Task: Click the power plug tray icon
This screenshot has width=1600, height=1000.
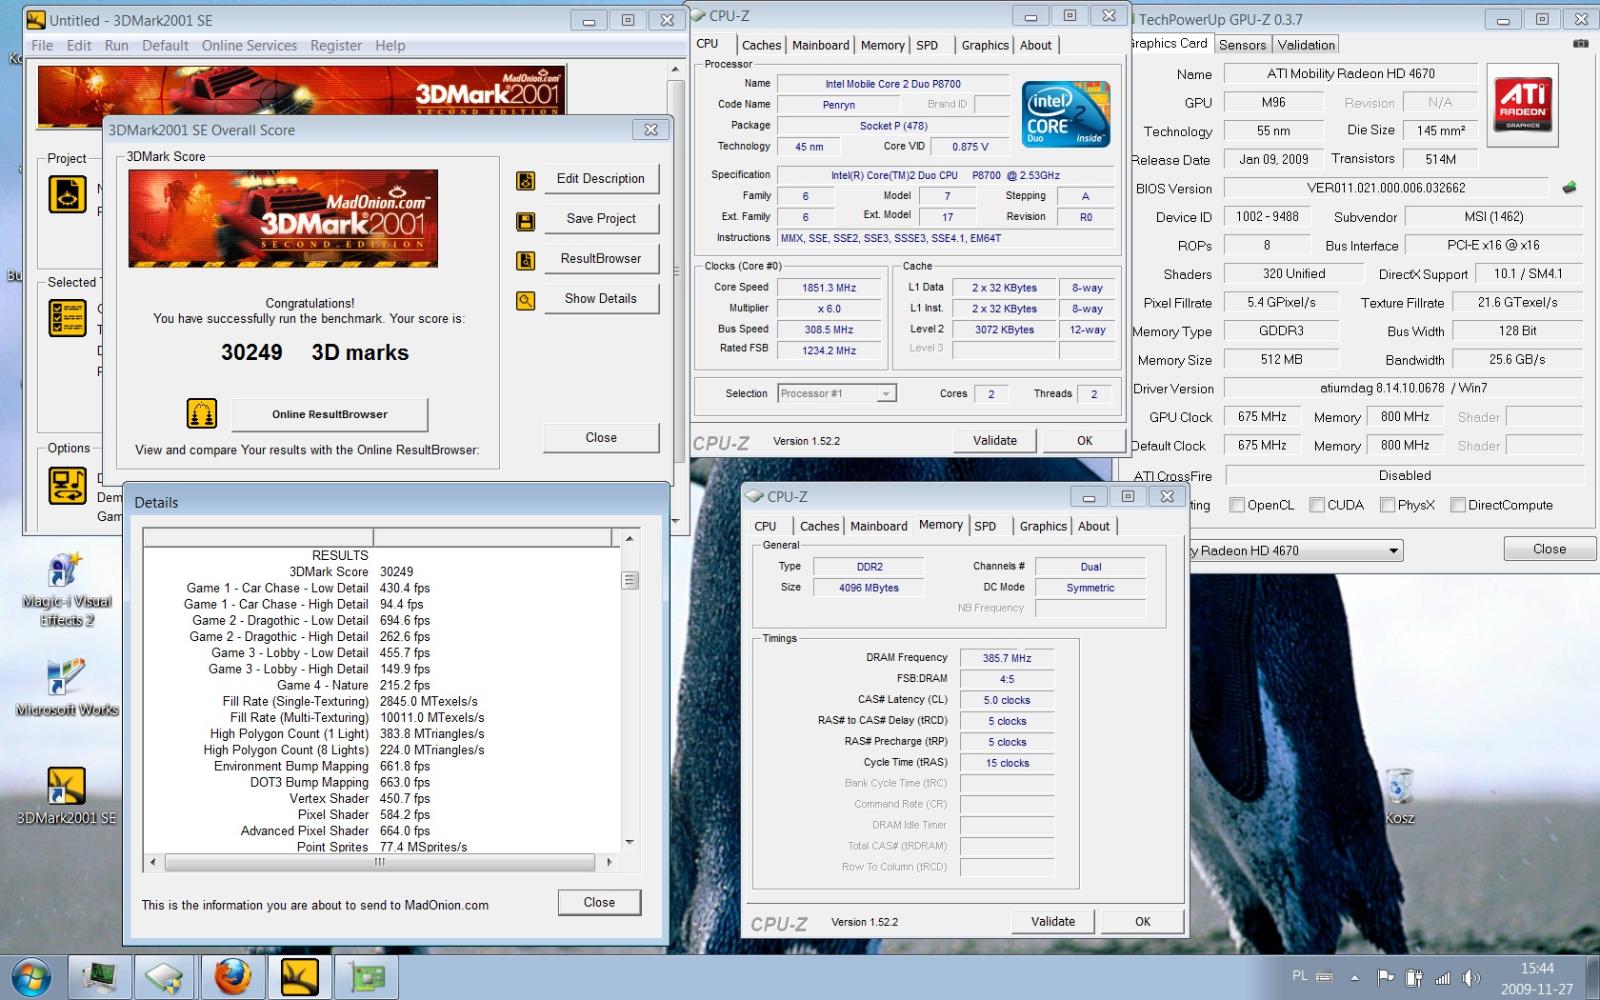Action: [1414, 977]
